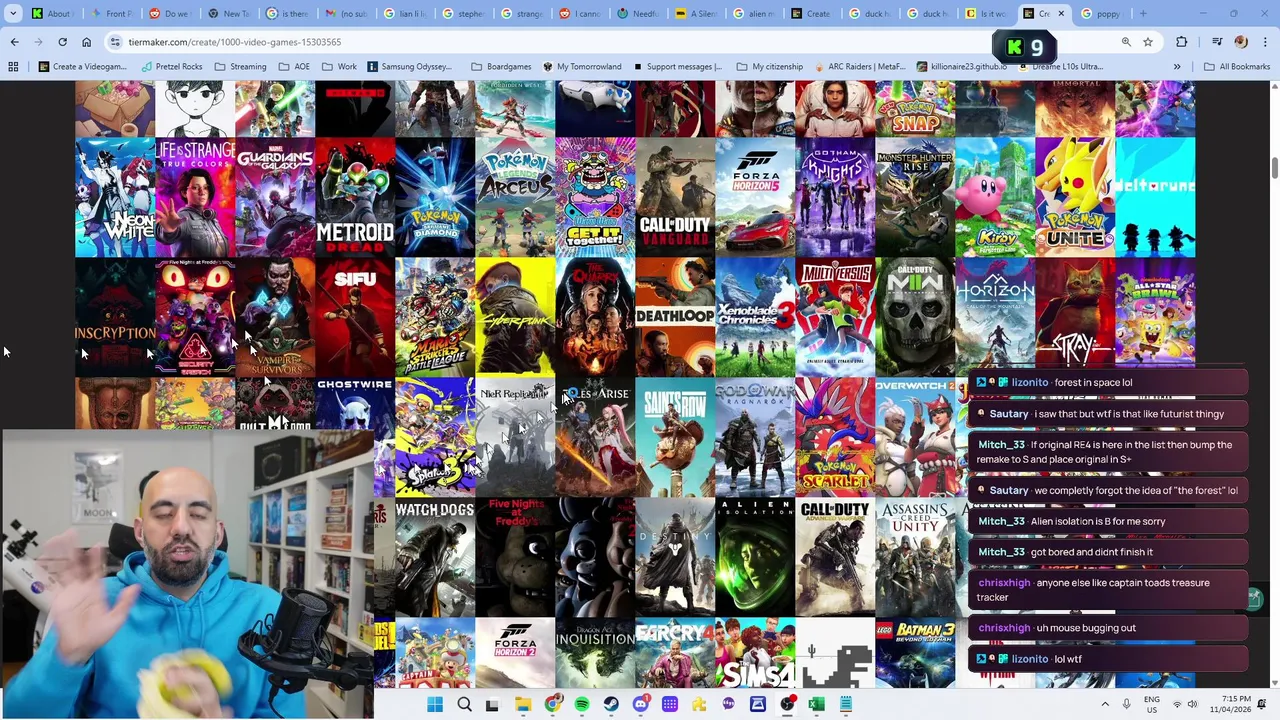Open Spotify from the taskbar

click(x=582, y=705)
